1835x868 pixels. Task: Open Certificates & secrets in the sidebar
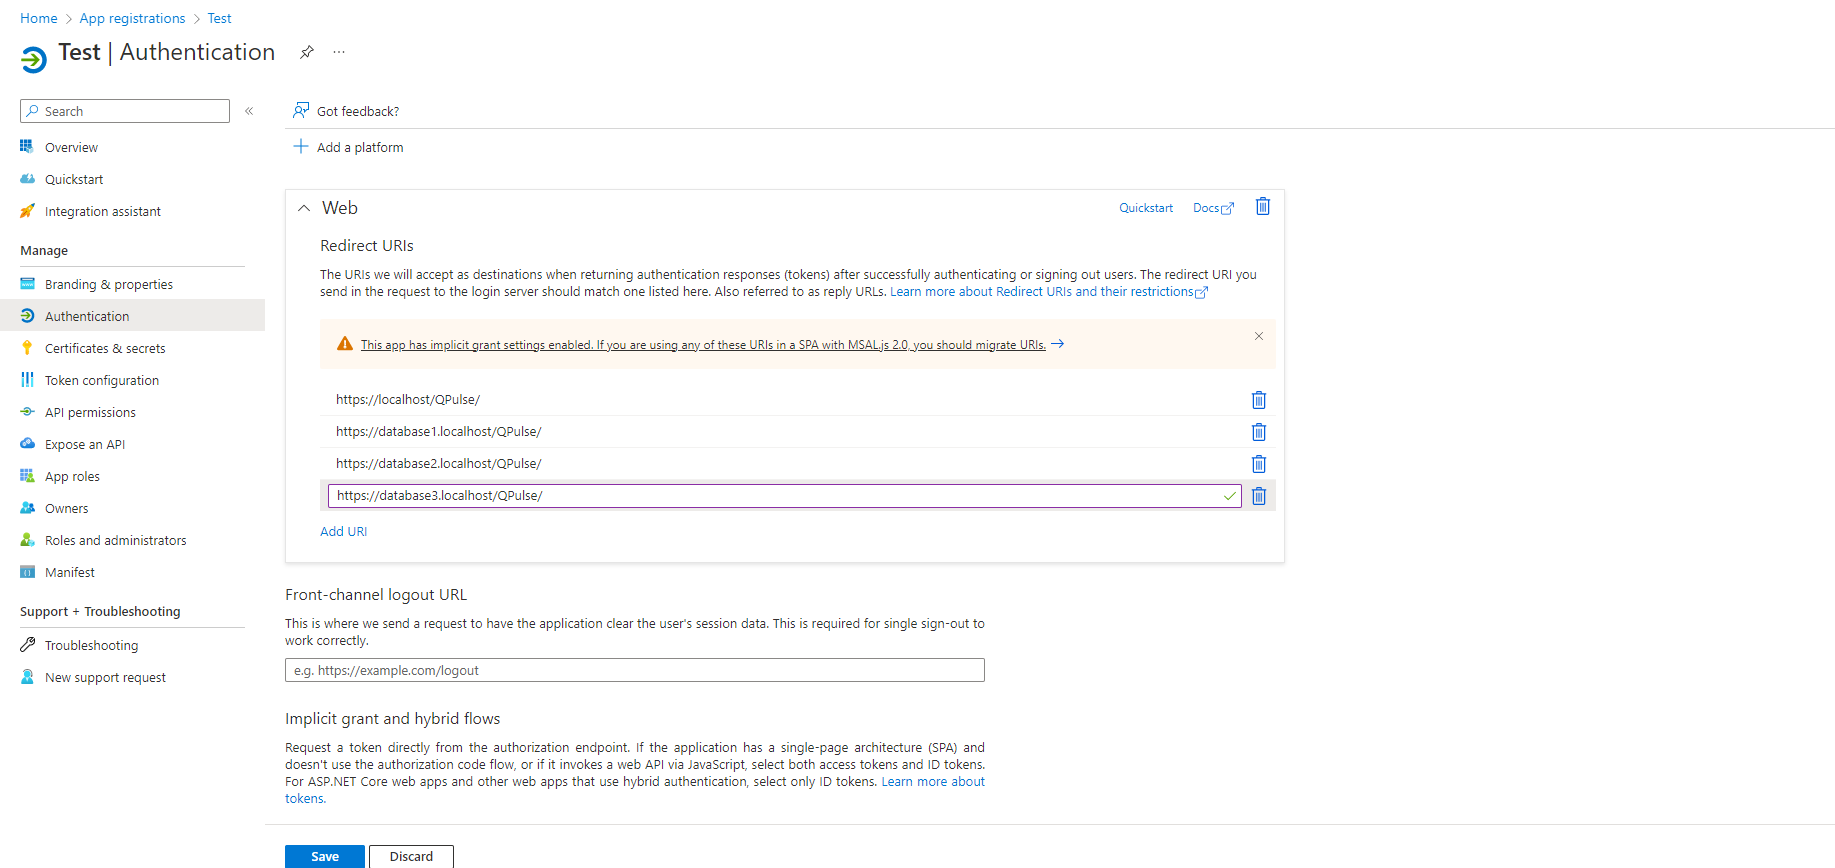tap(105, 348)
